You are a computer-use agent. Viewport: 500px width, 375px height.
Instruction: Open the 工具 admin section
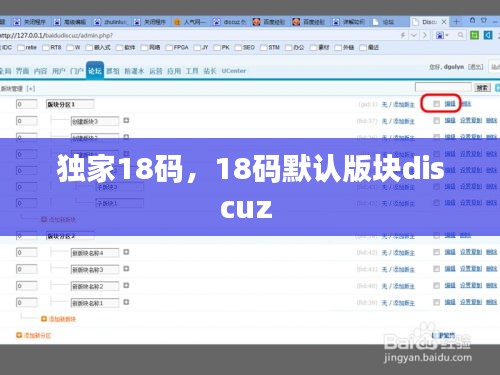coord(192,71)
